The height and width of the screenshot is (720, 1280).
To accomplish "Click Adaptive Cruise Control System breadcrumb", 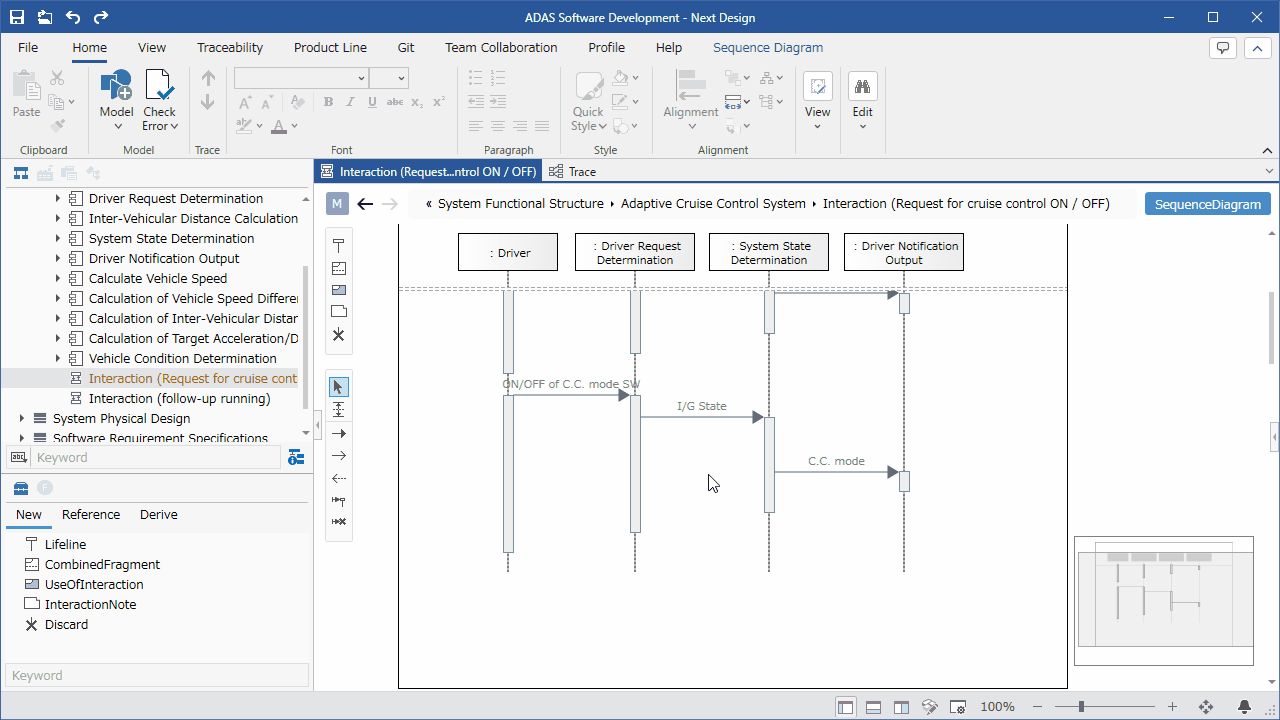I will [x=713, y=204].
